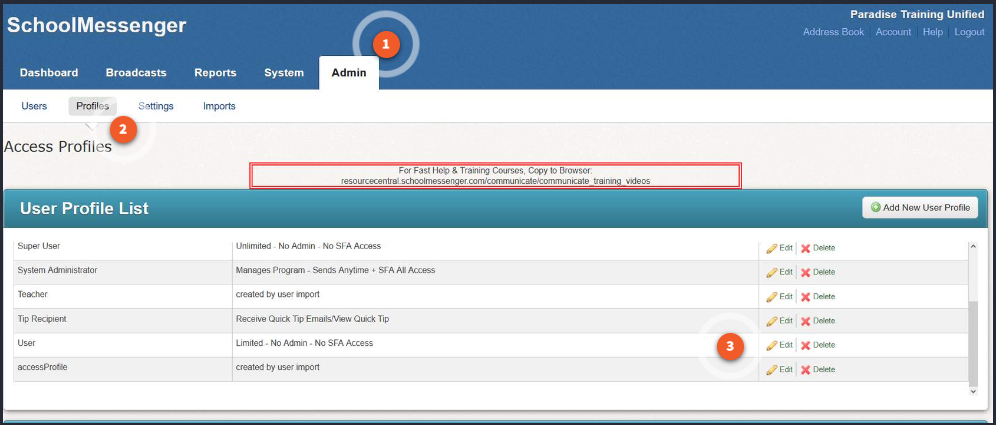Viewport: 996px width, 425px height.
Task: Click the scroll-down arrow of profile list
Action: point(973,392)
